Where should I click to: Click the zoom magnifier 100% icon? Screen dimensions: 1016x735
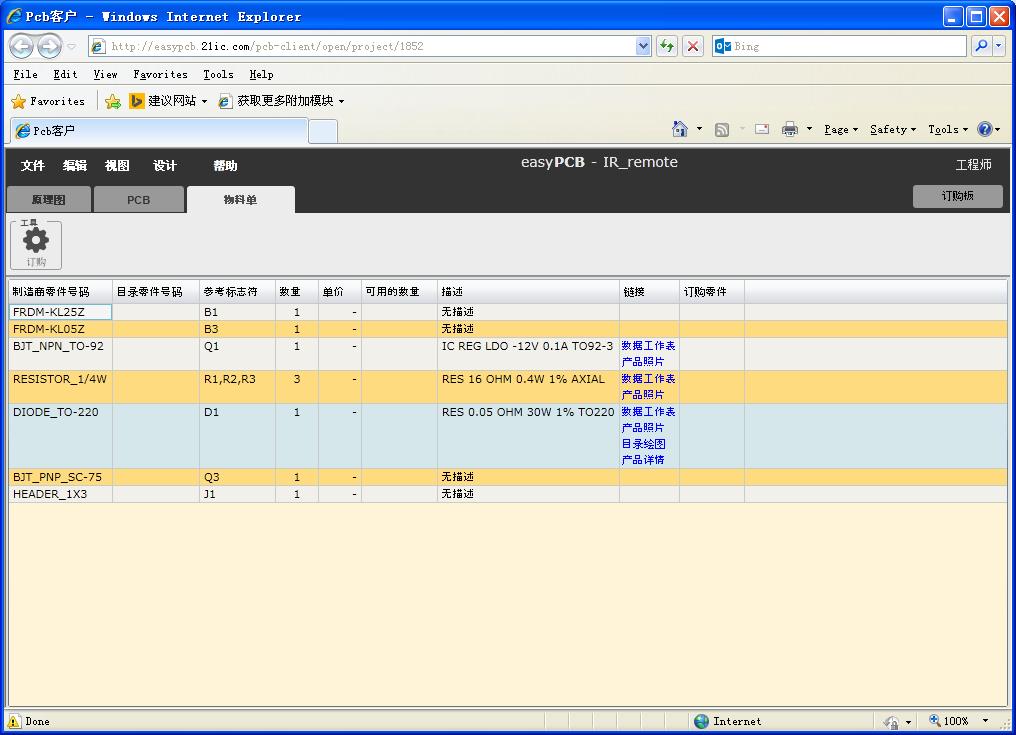point(934,720)
